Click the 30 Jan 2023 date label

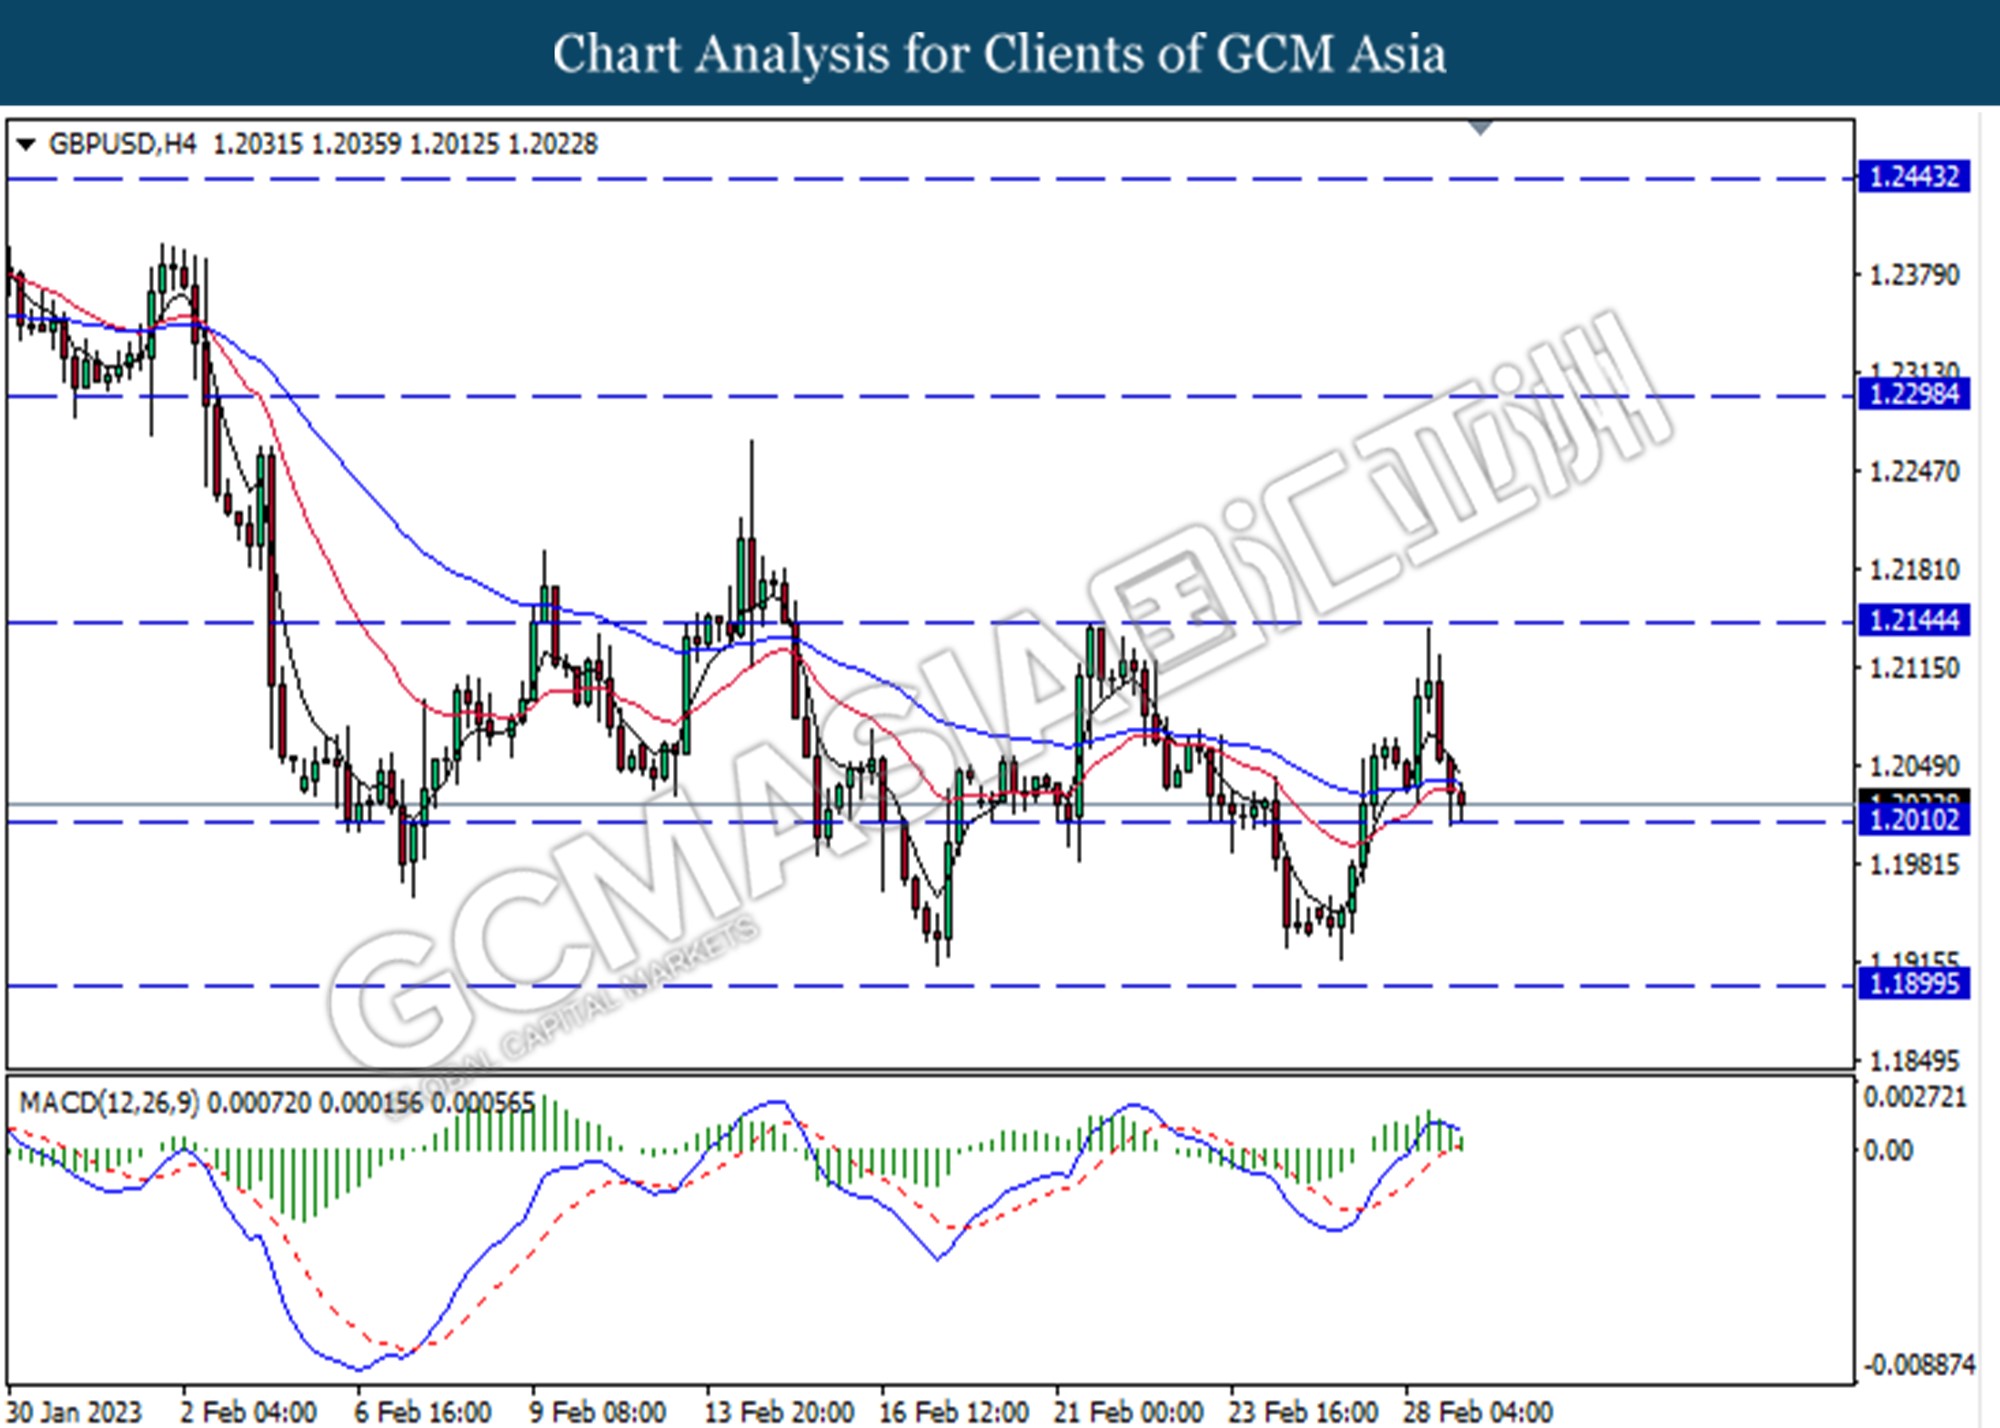(74, 1412)
